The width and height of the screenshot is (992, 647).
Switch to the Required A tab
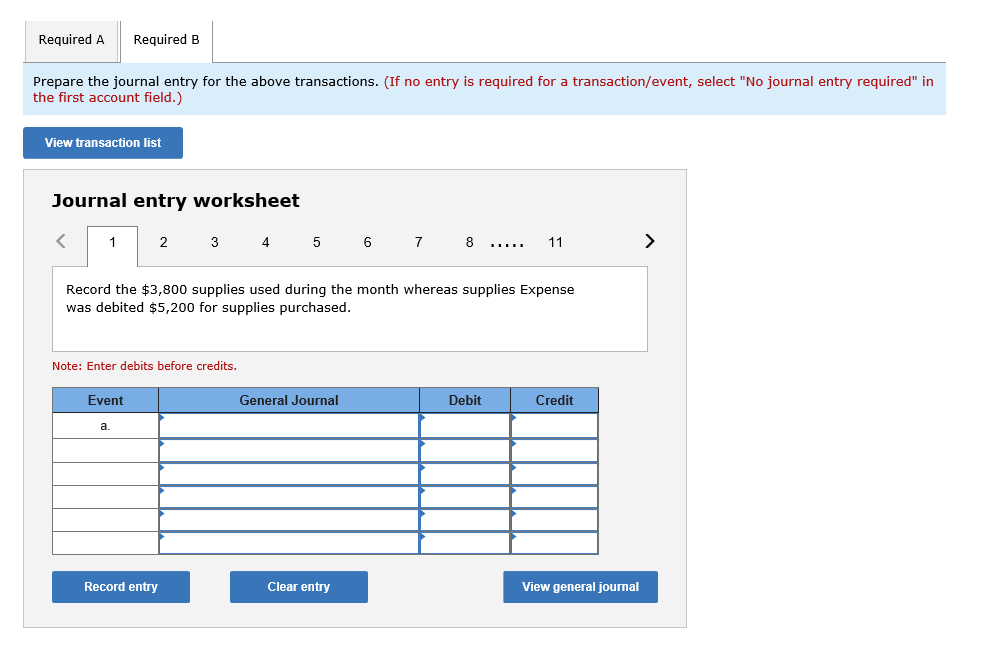[71, 39]
